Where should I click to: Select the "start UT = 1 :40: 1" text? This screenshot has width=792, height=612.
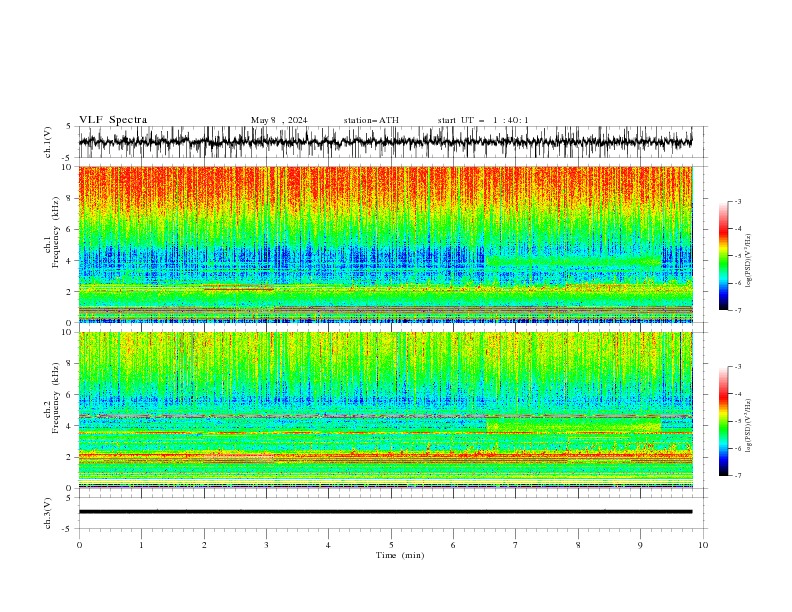(x=483, y=120)
